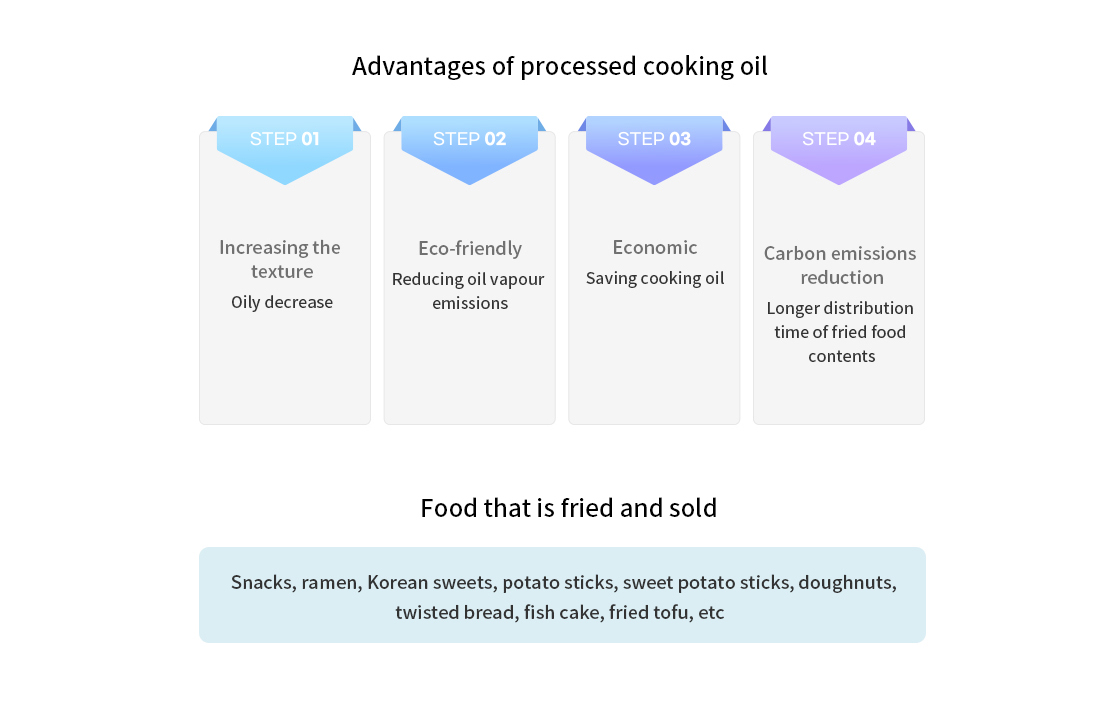Click 'Reducing oil vapour emissions' description
Image resolution: width=1100 pixels, height=705 pixels.
click(x=469, y=291)
